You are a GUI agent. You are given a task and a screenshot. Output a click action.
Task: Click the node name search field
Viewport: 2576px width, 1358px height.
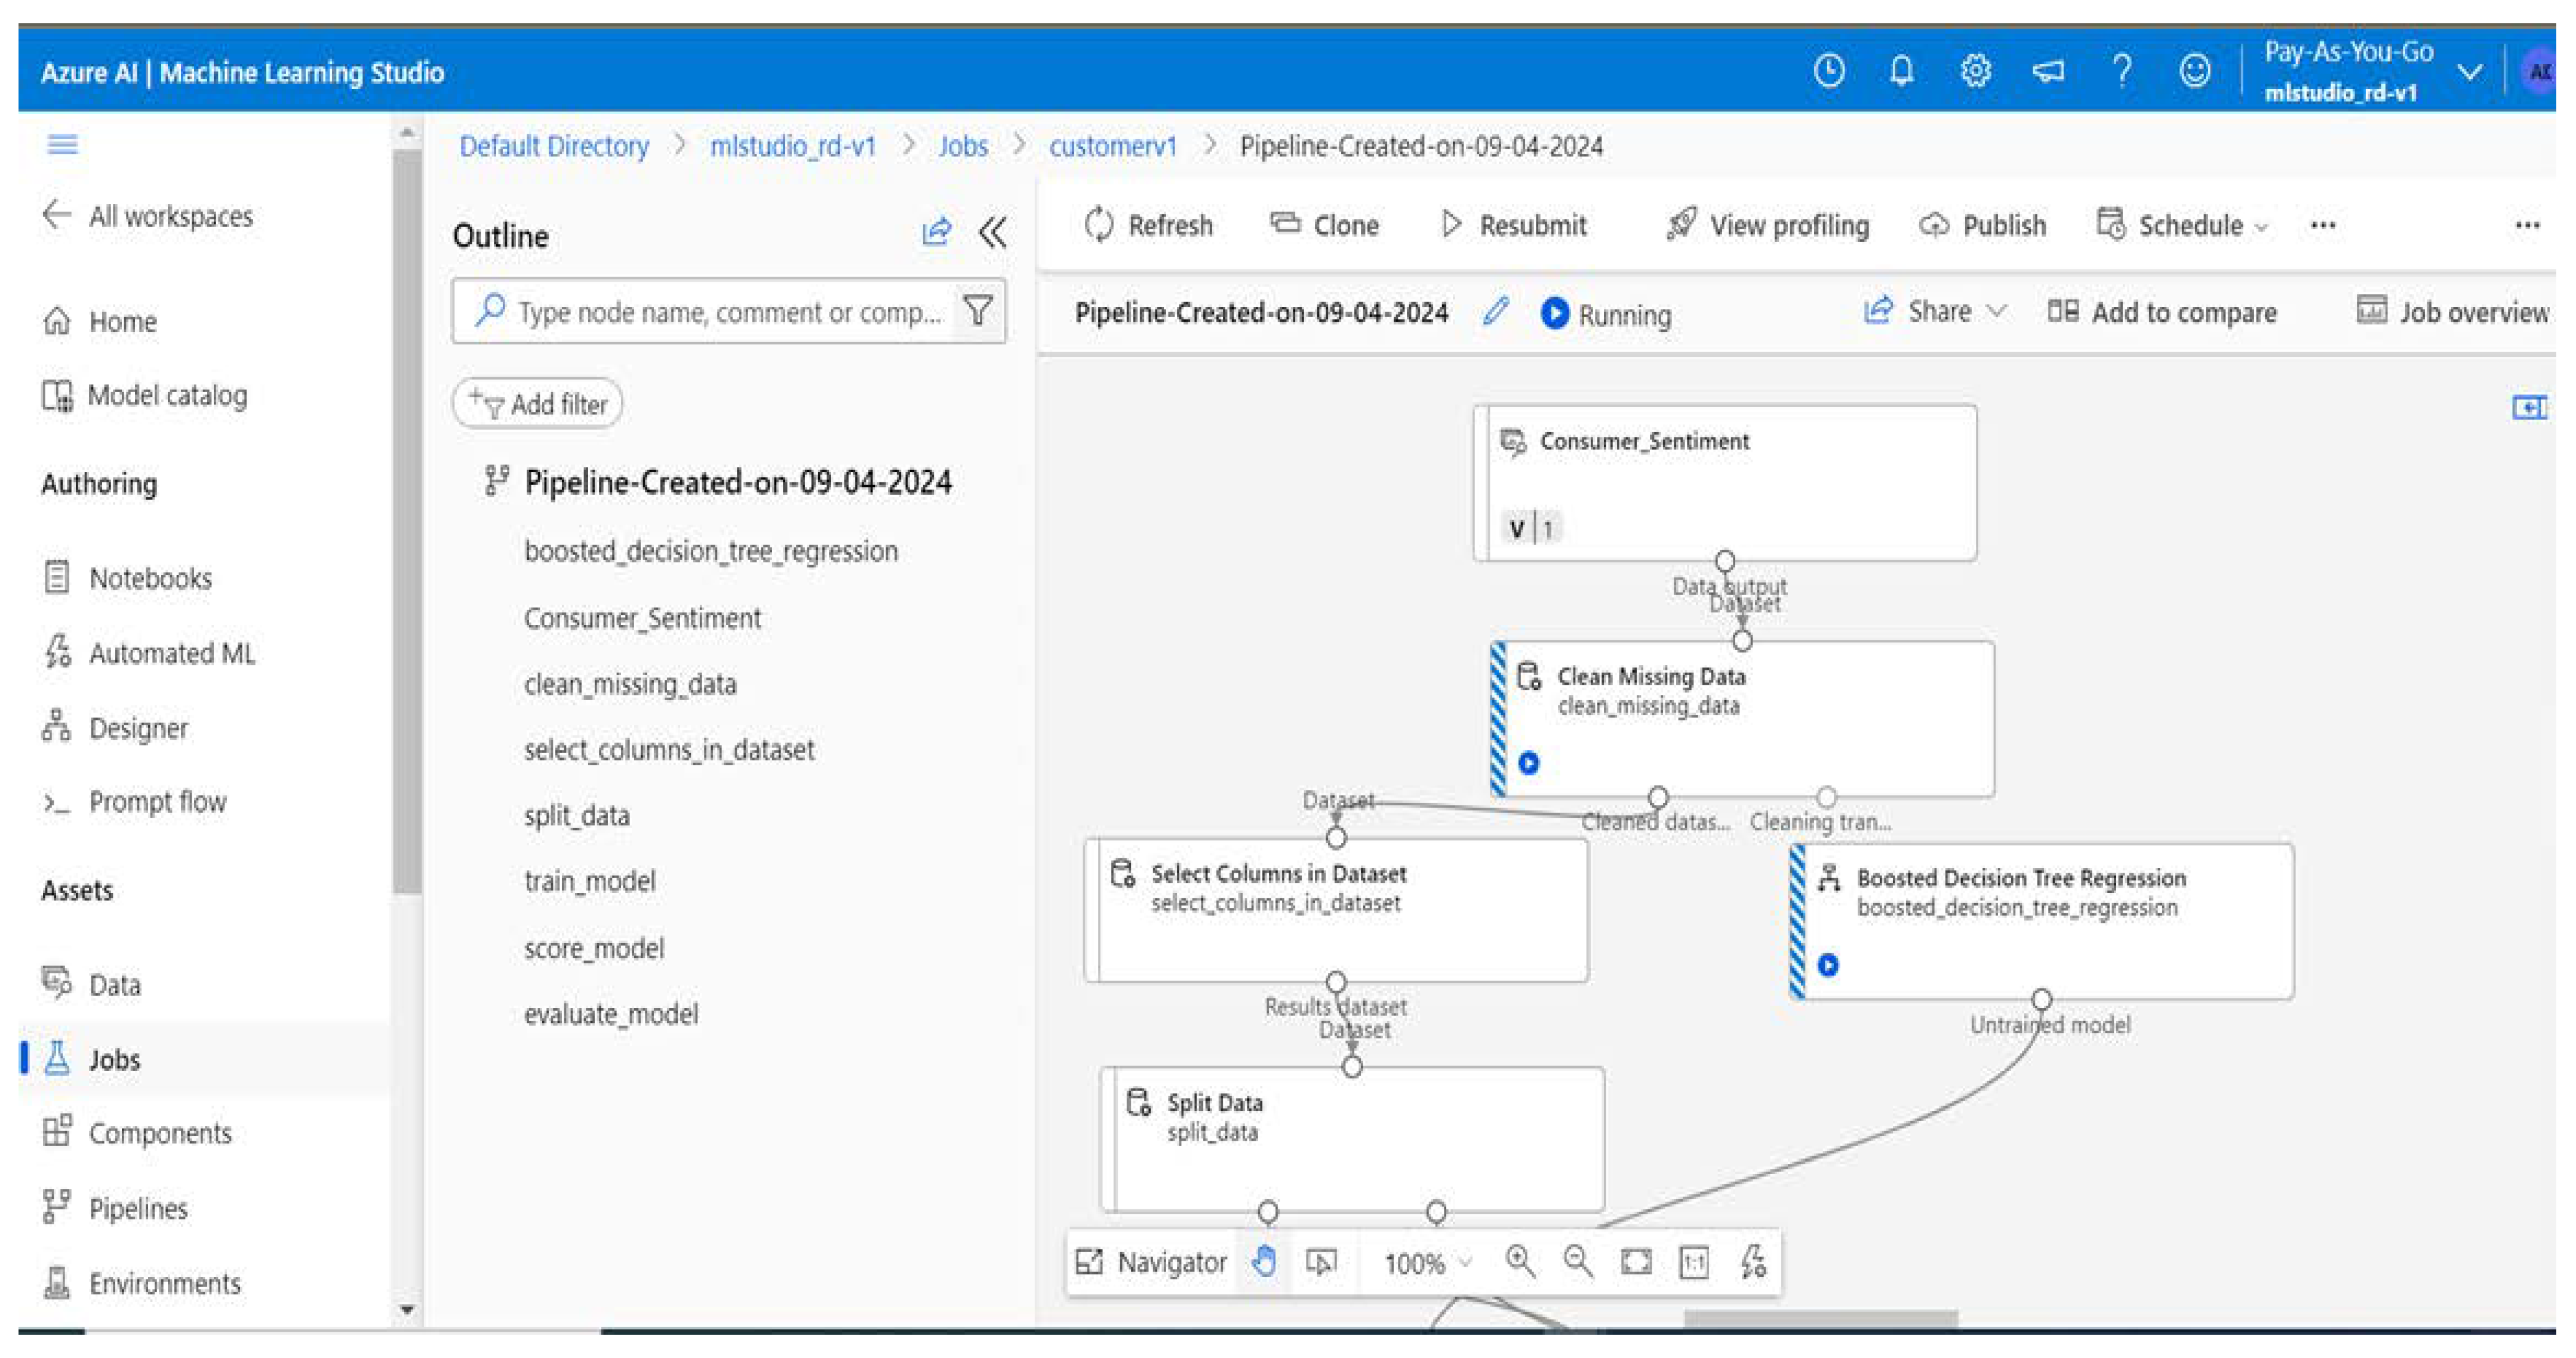tap(728, 312)
